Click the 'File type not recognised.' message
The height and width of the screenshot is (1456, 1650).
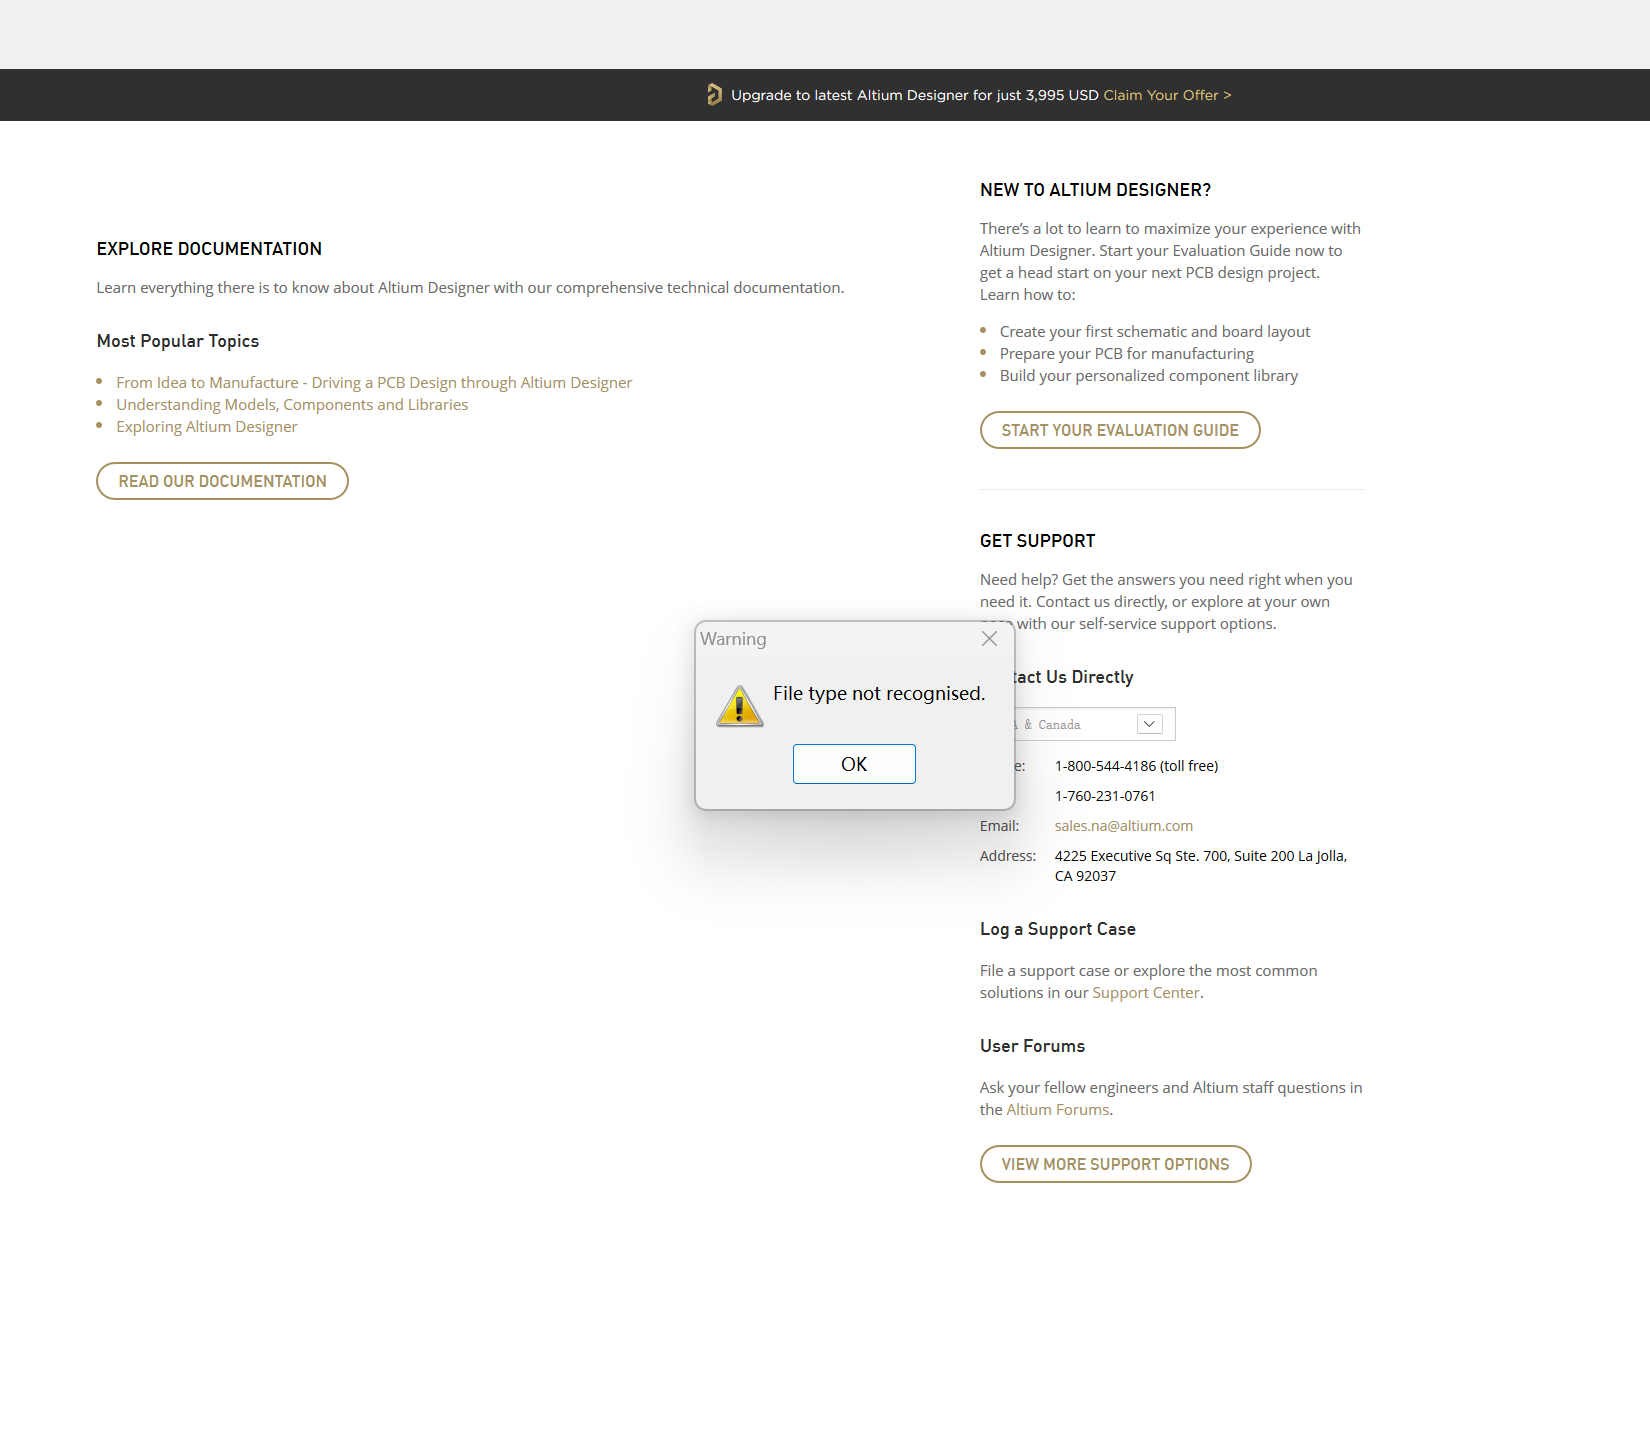[x=879, y=693]
